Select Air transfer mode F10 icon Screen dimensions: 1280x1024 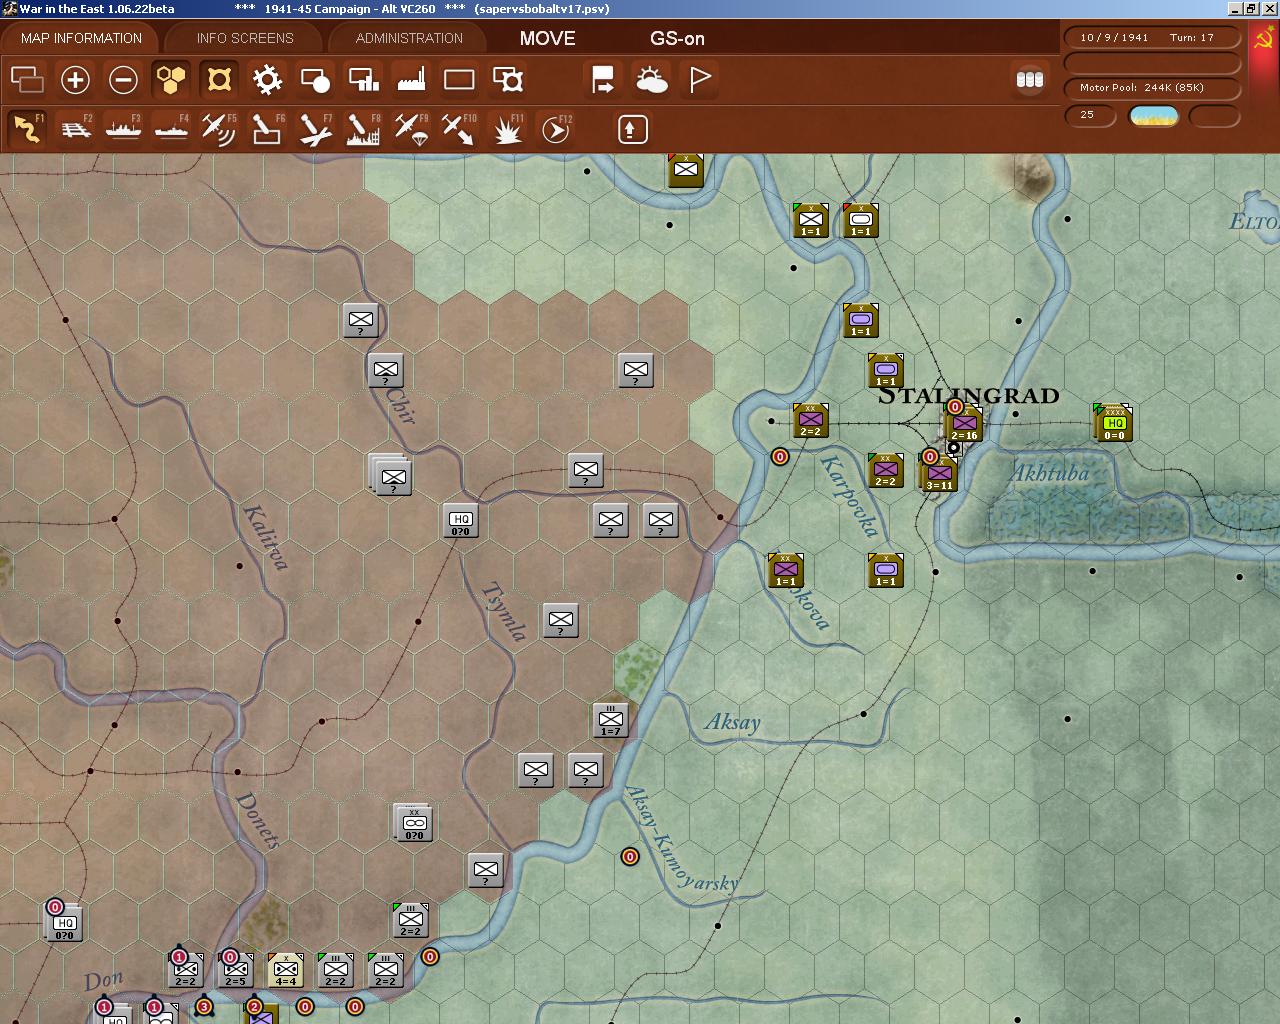[x=459, y=129]
